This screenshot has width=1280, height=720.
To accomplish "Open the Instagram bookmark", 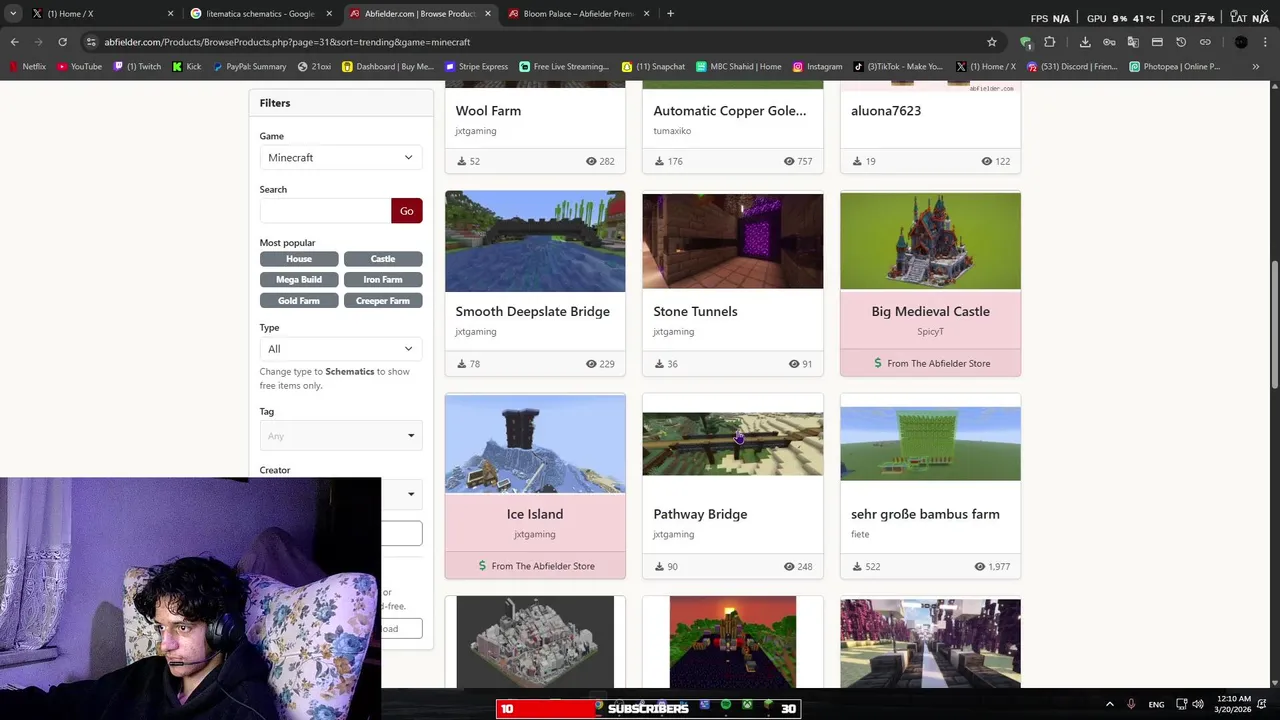I will click(x=817, y=66).
